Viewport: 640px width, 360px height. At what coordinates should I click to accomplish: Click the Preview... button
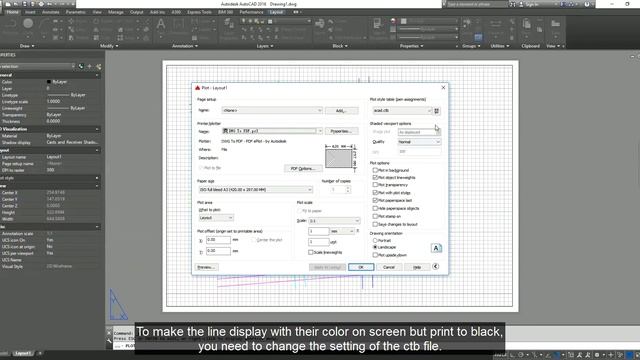207,267
